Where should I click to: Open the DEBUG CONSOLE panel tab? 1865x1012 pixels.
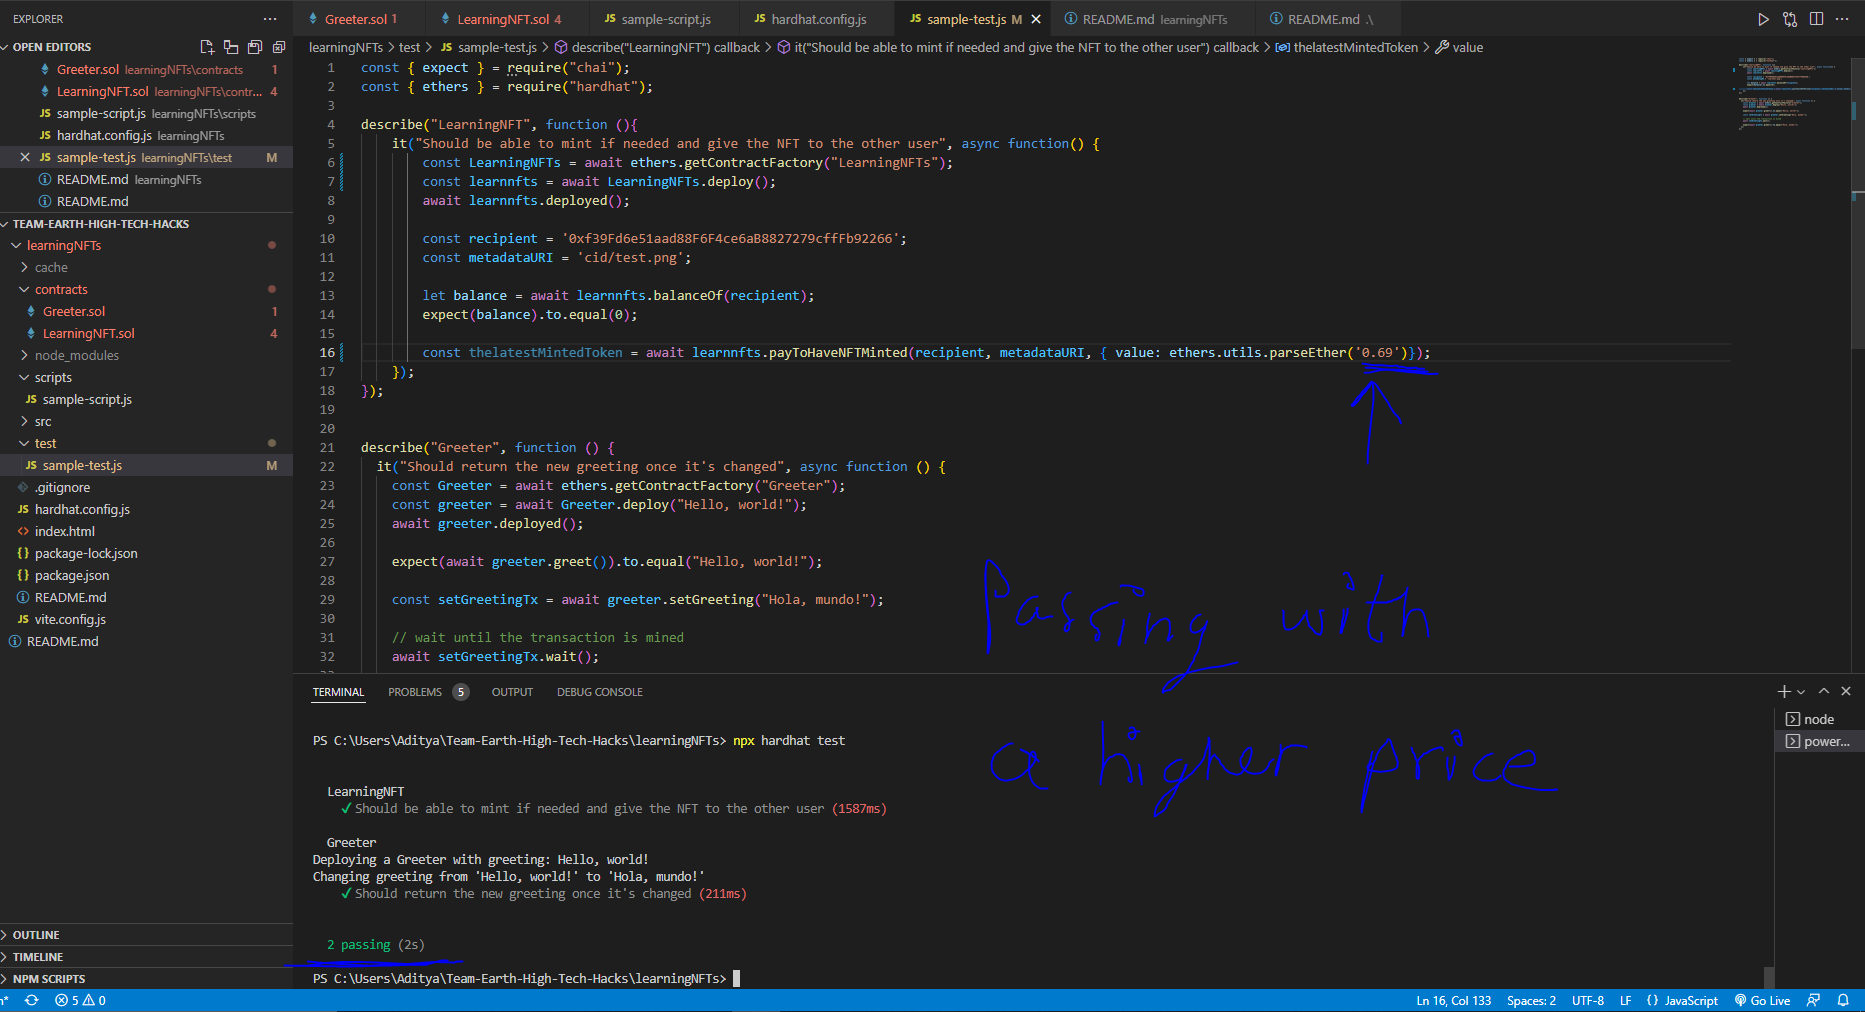point(599,692)
